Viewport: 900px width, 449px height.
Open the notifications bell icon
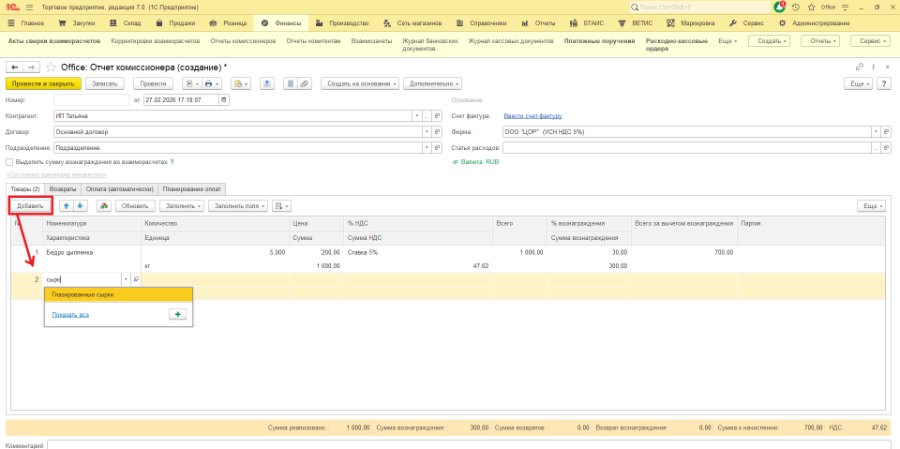pos(779,7)
